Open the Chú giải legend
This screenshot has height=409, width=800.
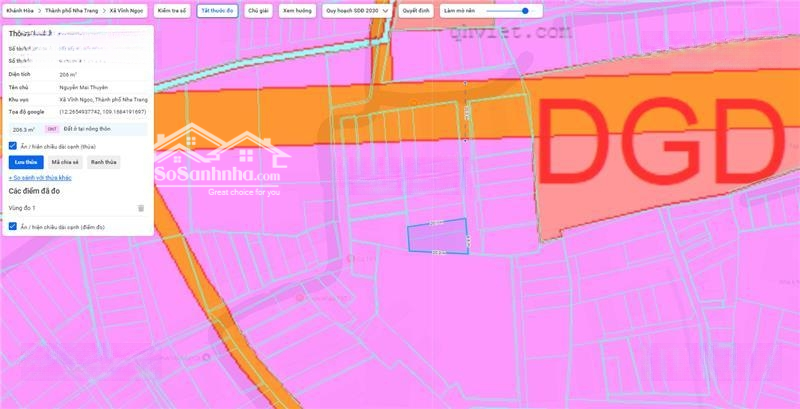[258, 10]
